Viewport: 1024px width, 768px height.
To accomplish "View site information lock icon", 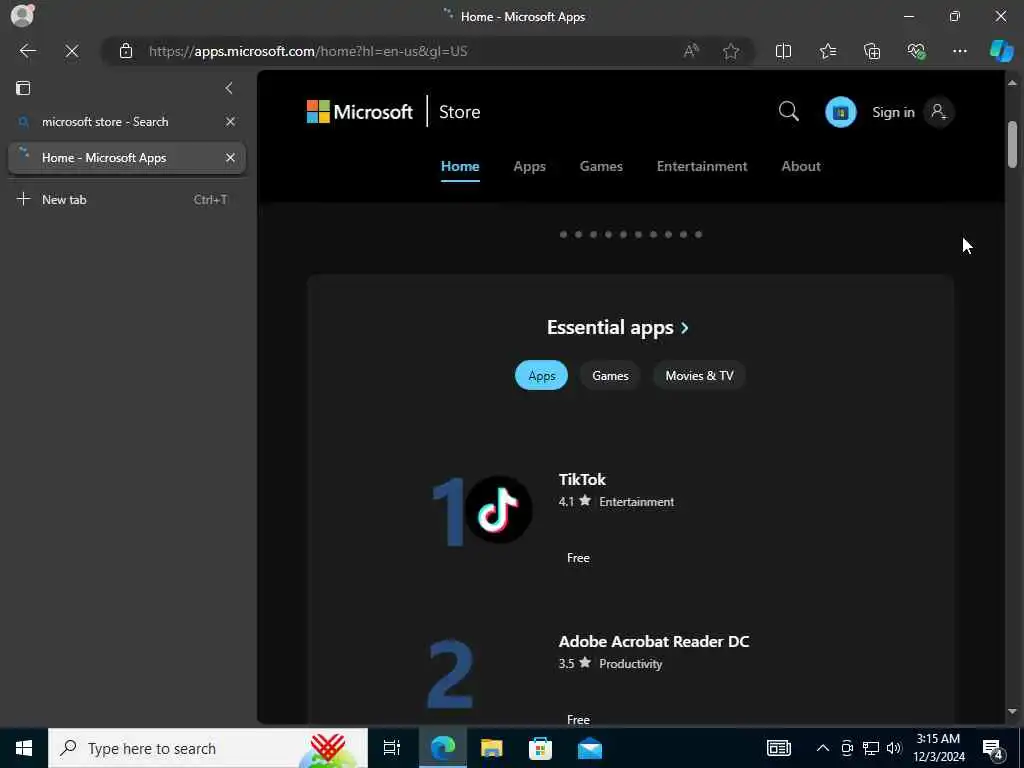I will [126, 51].
